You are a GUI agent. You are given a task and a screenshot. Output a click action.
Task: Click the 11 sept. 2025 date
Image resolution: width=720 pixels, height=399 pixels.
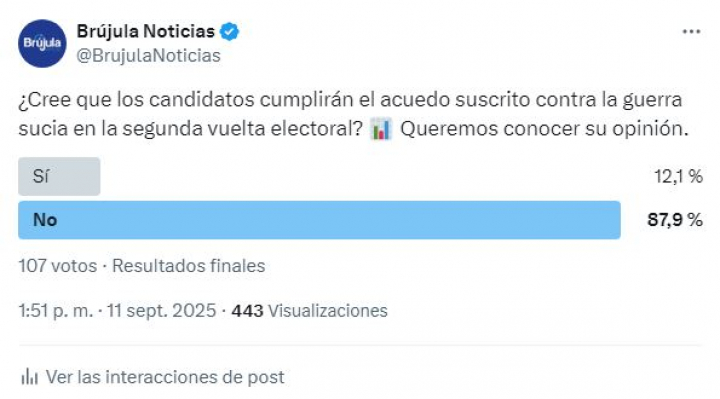[162, 311]
